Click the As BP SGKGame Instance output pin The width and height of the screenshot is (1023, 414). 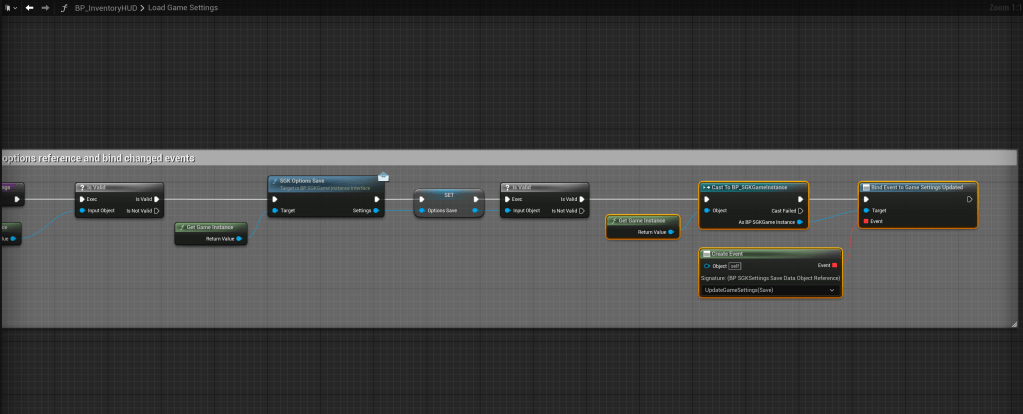(x=800, y=222)
